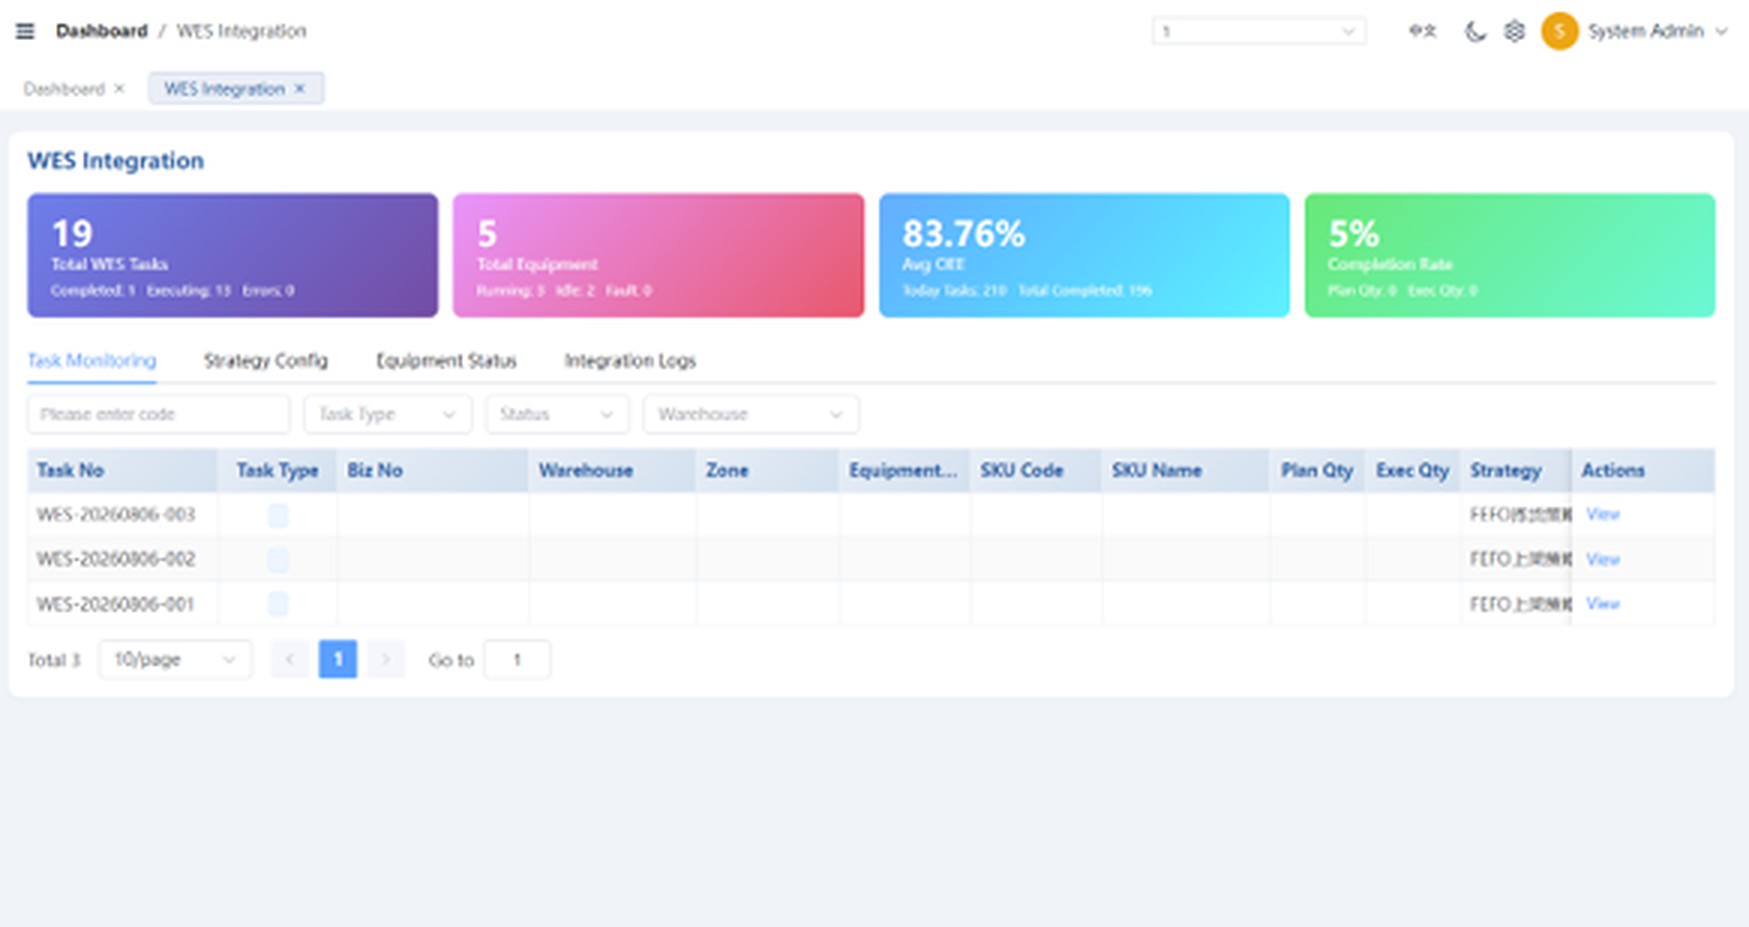This screenshot has height=927, width=1749.
Task: Switch to the Strategy Config tab
Action: [265, 360]
